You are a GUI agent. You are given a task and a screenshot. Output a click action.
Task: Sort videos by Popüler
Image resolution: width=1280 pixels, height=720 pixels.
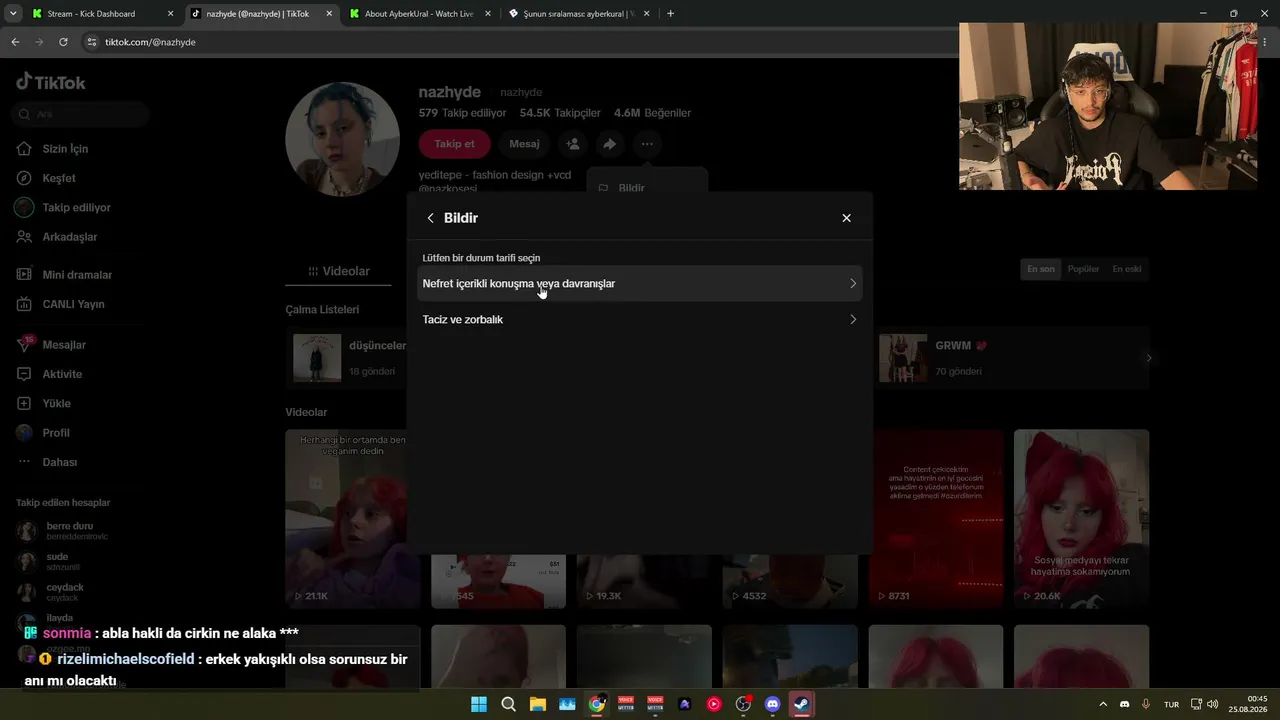click(x=1083, y=269)
